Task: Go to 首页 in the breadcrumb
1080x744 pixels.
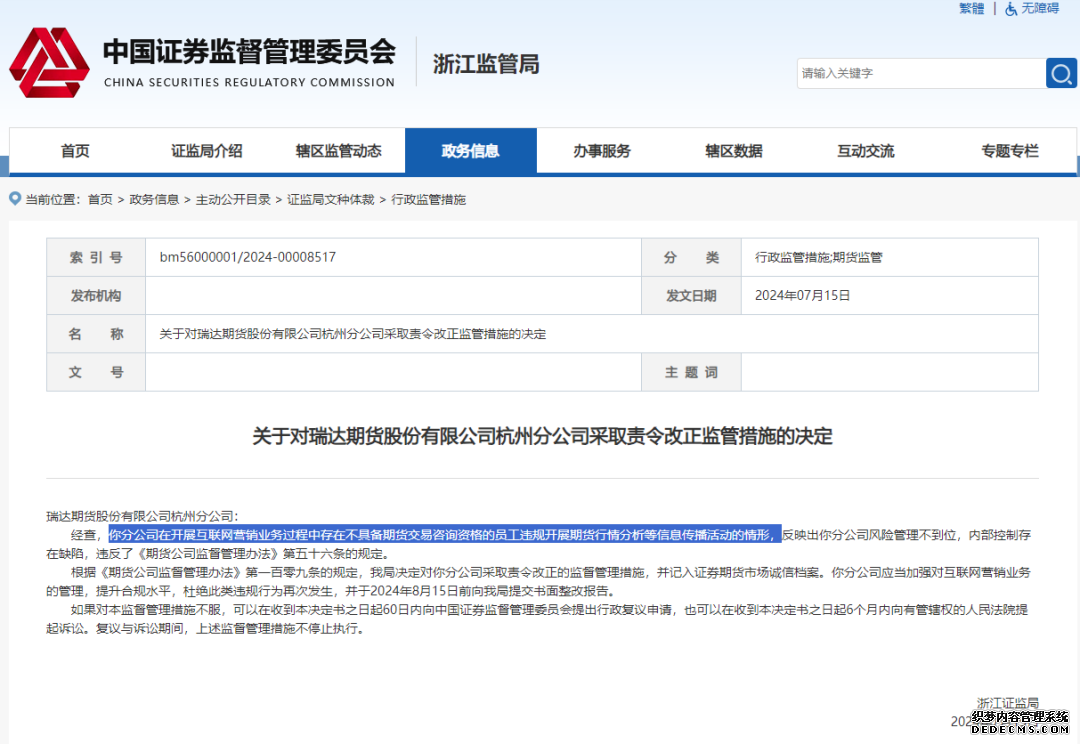Action: click(100, 199)
